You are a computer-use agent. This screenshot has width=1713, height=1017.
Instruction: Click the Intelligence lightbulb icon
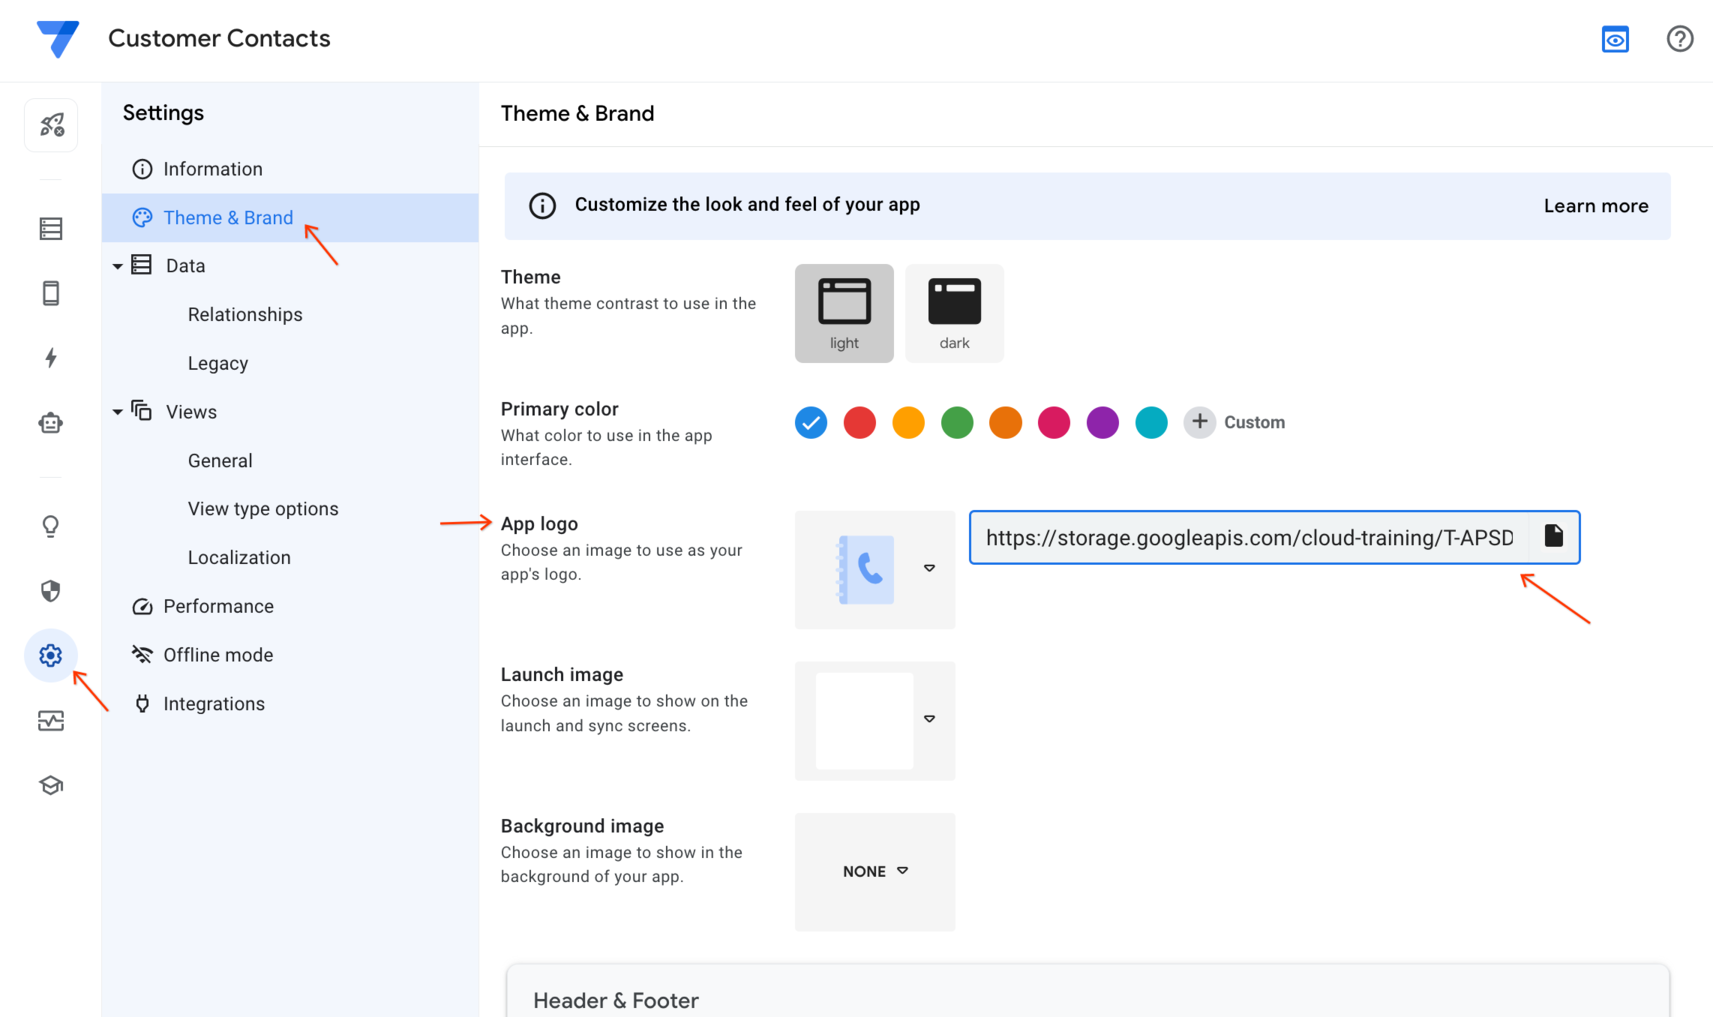point(51,526)
